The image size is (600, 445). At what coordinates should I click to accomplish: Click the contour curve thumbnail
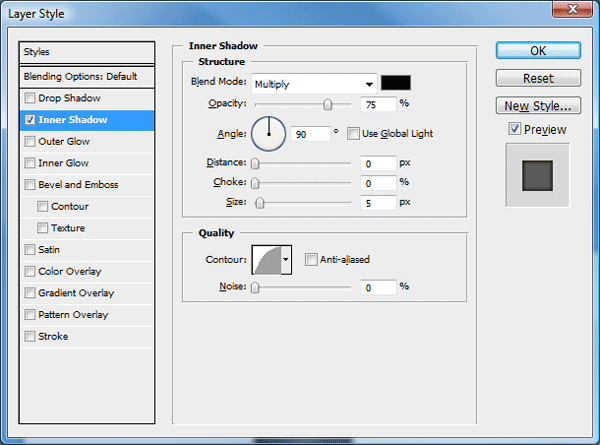pyautogui.click(x=267, y=260)
